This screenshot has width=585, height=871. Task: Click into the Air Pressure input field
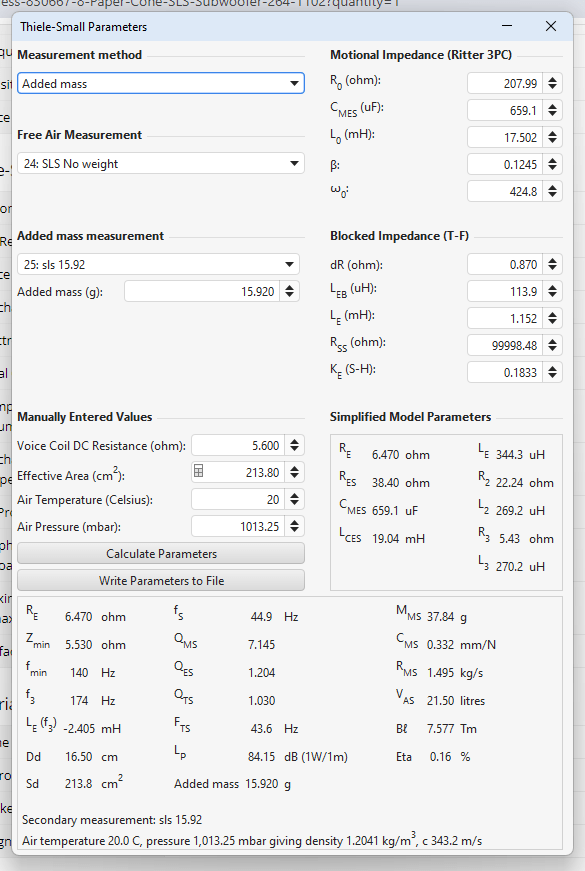[x=238, y=526]
